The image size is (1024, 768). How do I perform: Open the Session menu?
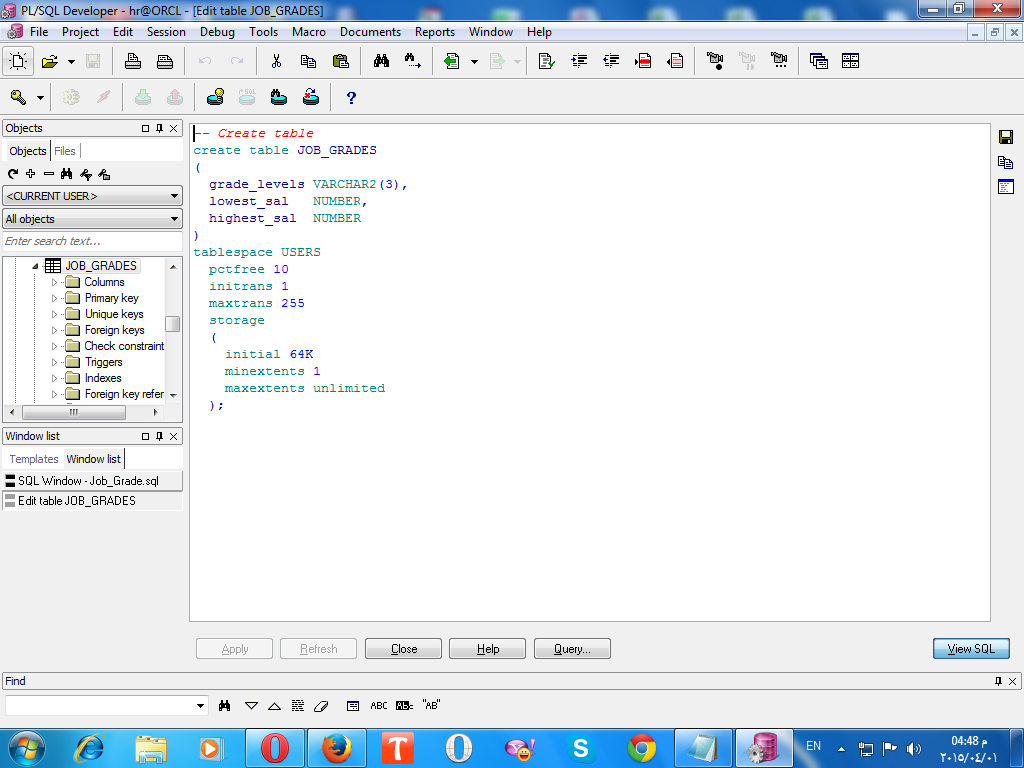(166, 32)
